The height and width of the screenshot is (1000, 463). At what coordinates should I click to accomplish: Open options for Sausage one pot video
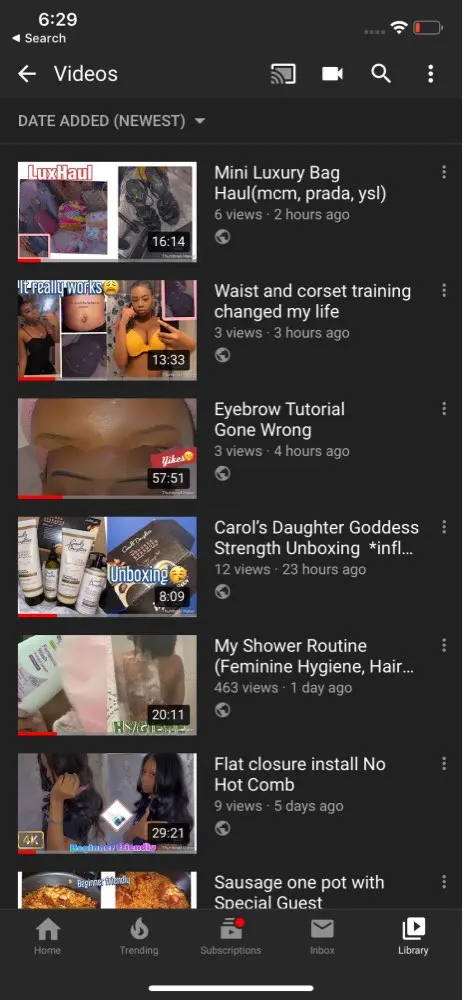(x=444, y=882)
